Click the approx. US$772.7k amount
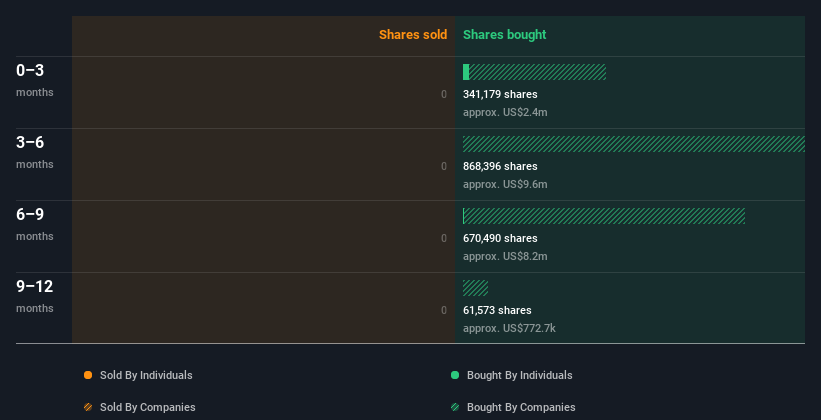821x420 pixels. point(509,328)
